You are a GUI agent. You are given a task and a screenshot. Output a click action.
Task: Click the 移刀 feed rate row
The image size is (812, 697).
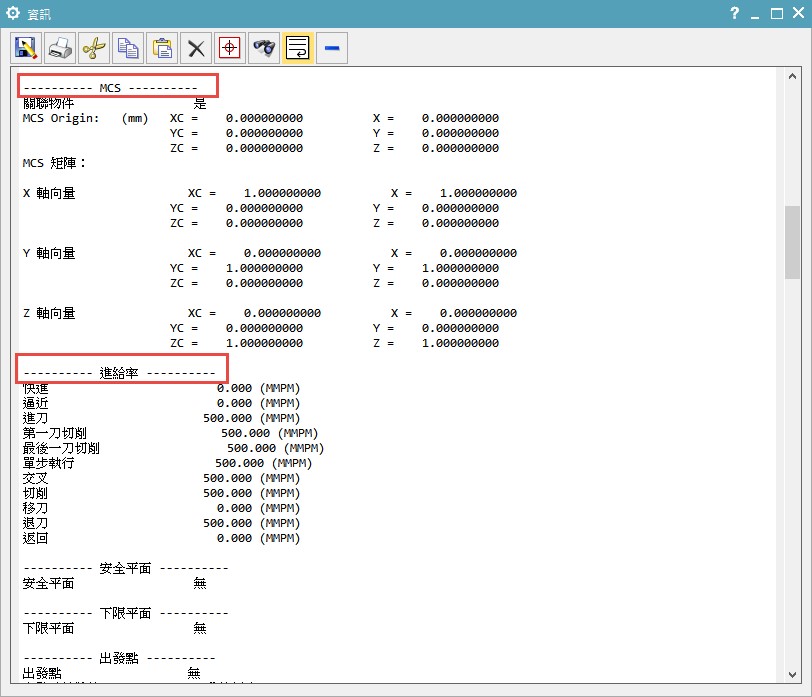coord(161,508)
